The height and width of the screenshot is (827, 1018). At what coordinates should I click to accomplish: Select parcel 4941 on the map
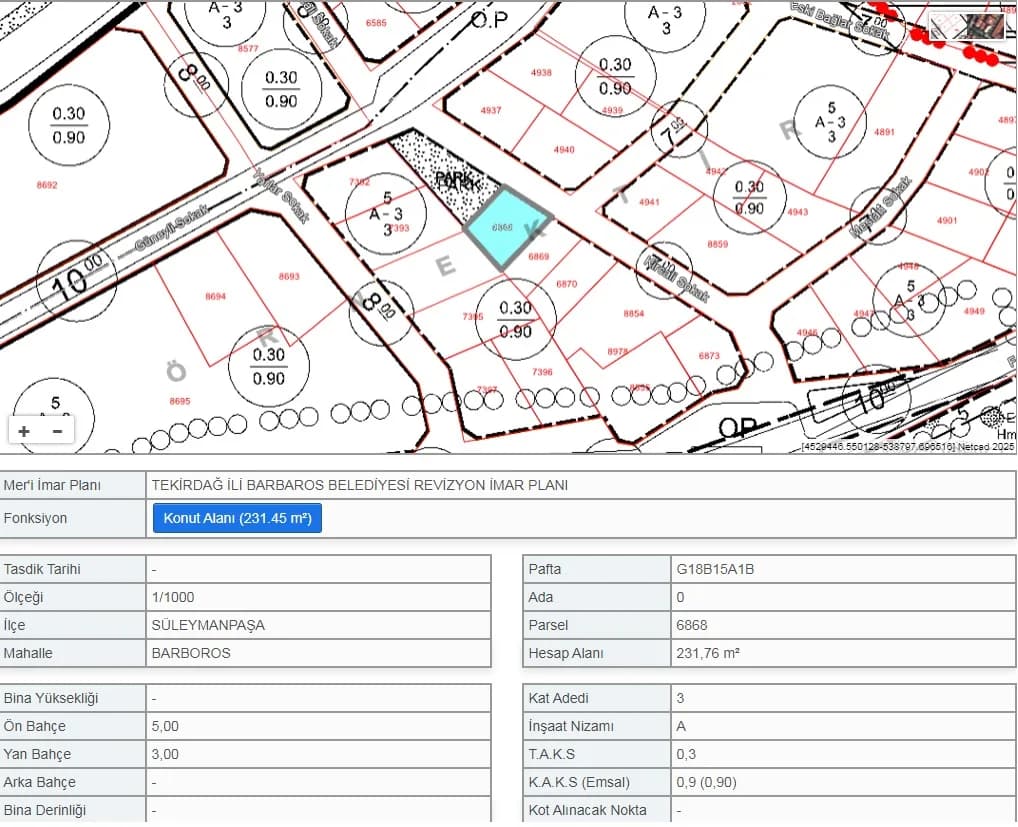(649, 202)
